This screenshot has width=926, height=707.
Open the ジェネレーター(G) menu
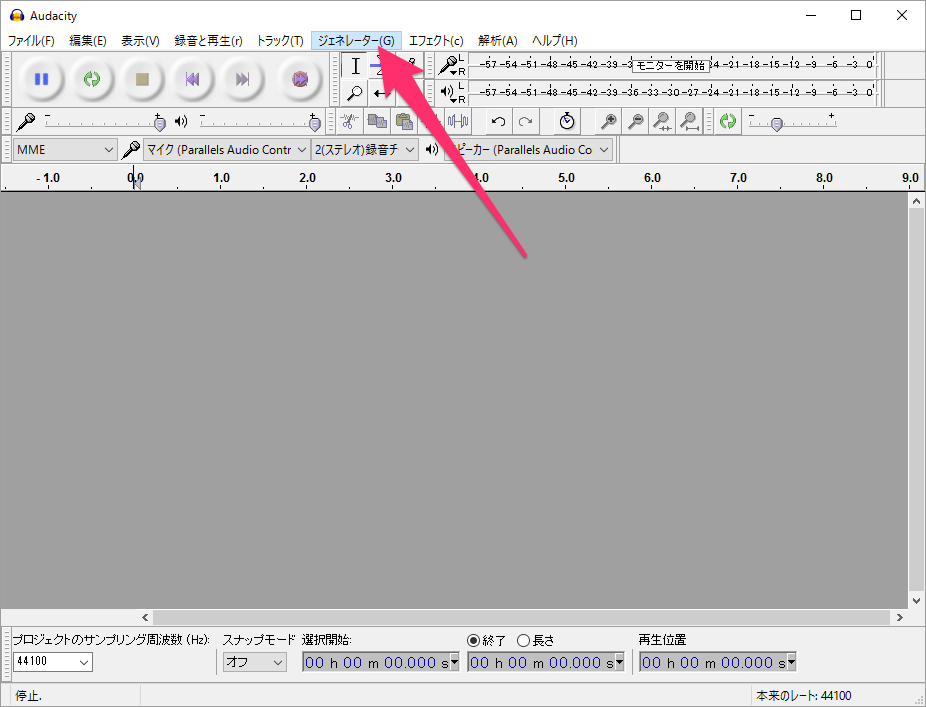(x=356, y=41)
